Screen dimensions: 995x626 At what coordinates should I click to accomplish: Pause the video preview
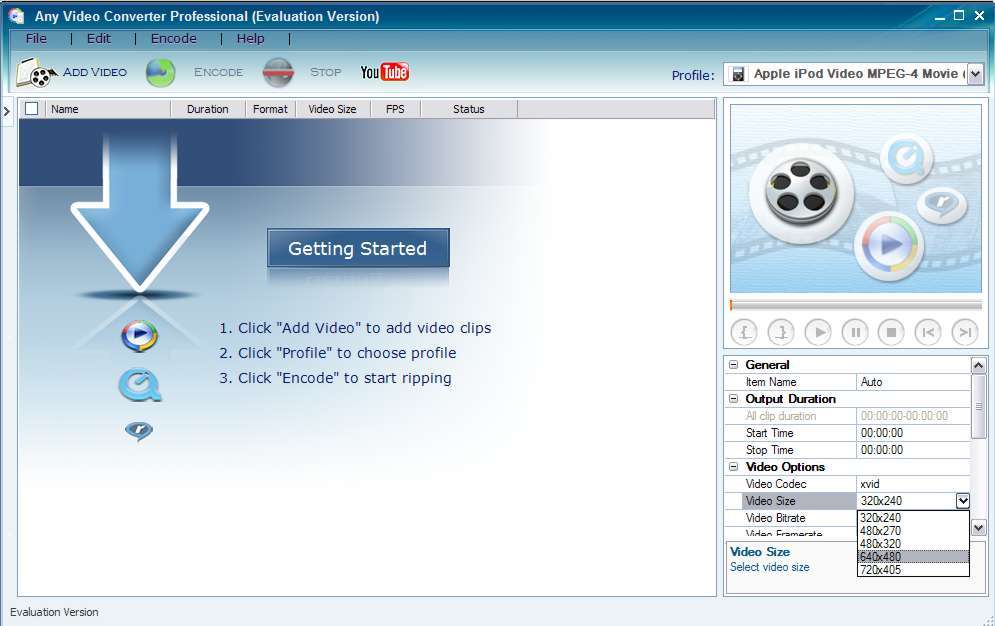pyautogui.click(x=854, y=332)
